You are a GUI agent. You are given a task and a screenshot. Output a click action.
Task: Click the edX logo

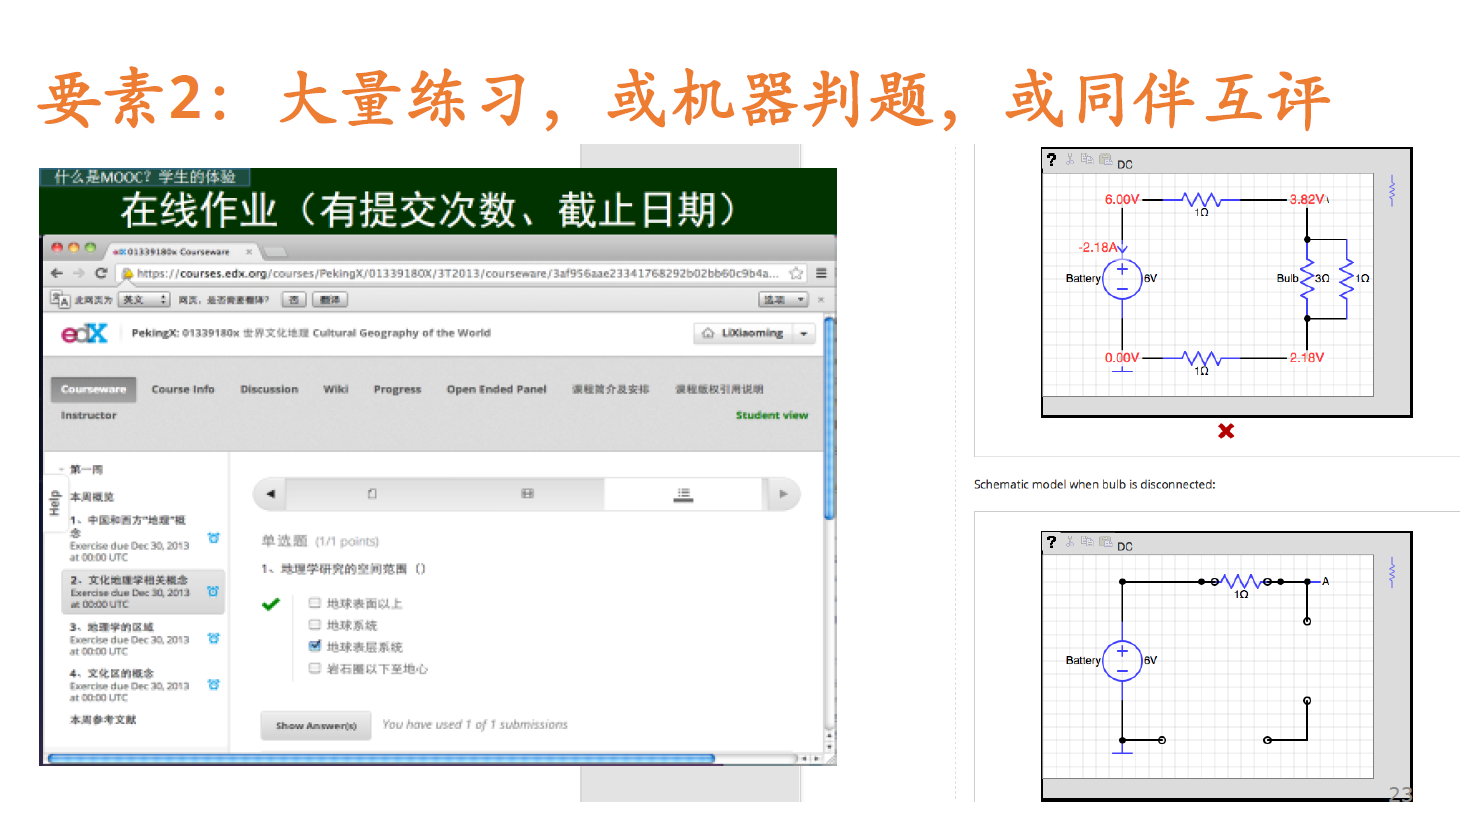pos(84,333)
